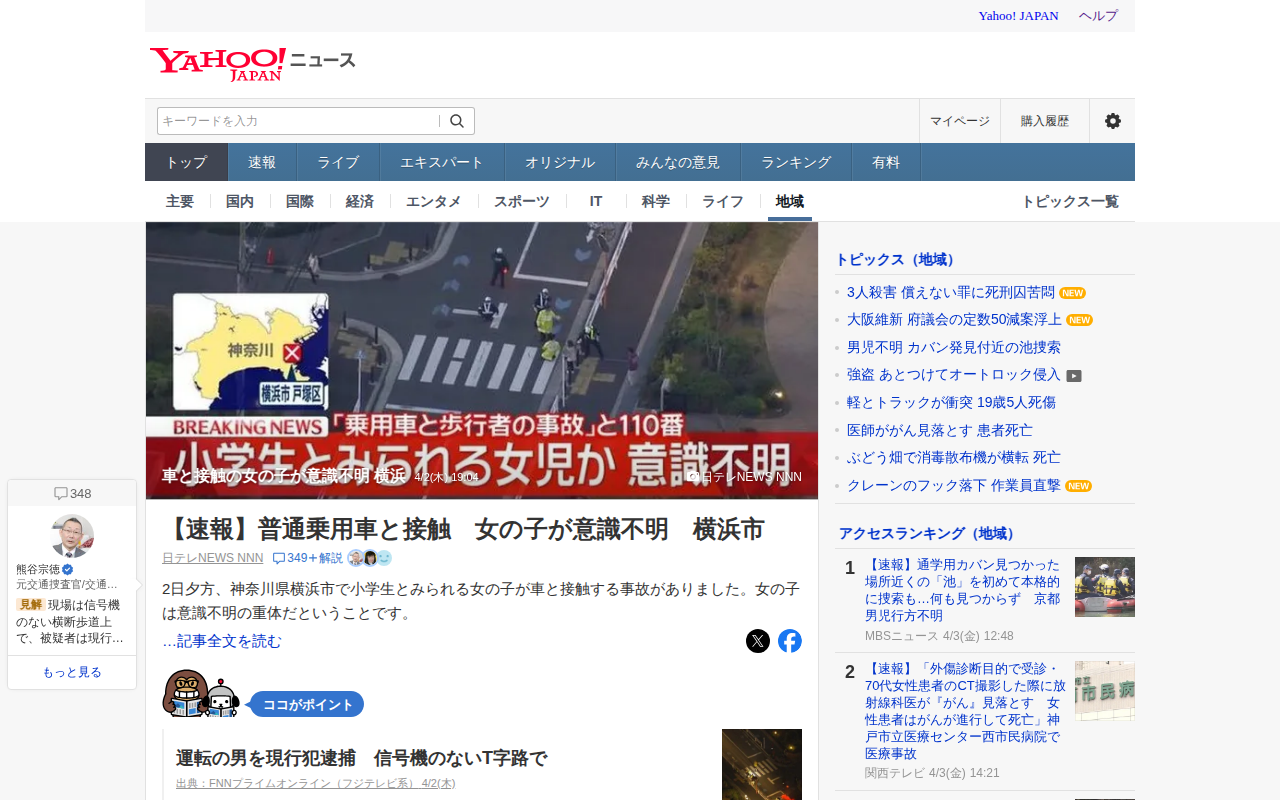Select the 主要 category
Image resolution: width=1280 pixels, height=800 pixels.
180,201
